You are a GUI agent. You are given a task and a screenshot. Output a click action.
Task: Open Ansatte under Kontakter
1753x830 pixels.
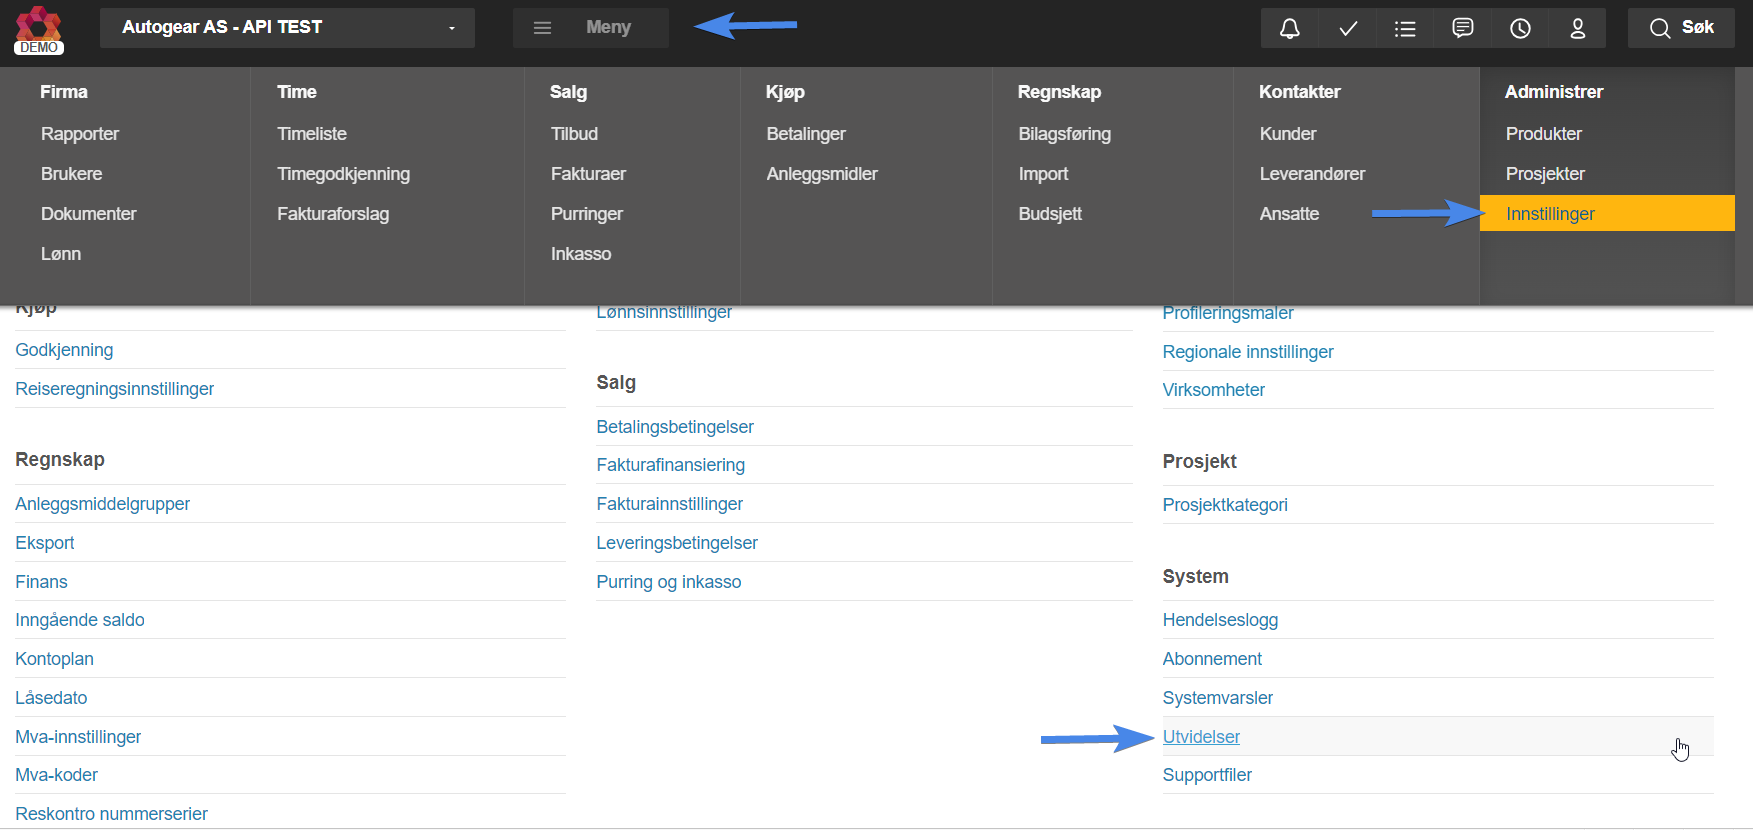click(x=1289, y=214)
